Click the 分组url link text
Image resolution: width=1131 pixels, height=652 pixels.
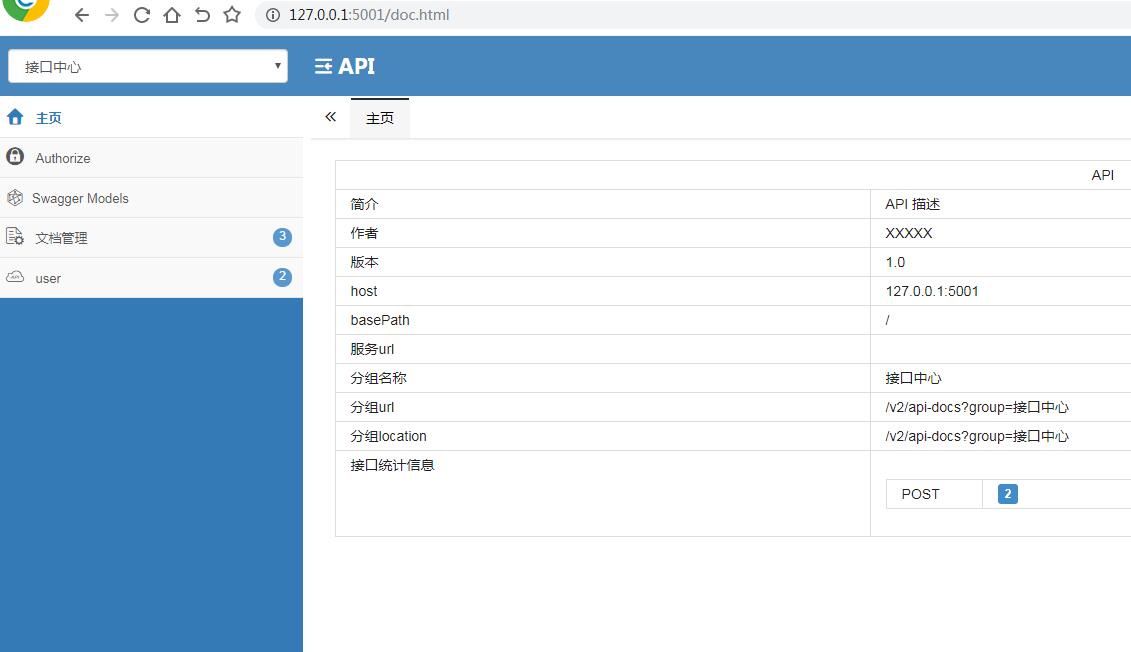click(369, 406)
